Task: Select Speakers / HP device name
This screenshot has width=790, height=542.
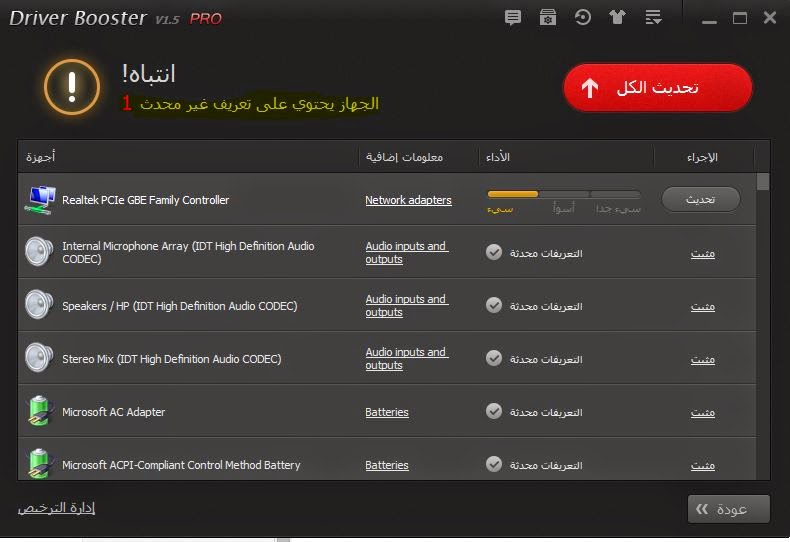Action: [x=180, y=306]
